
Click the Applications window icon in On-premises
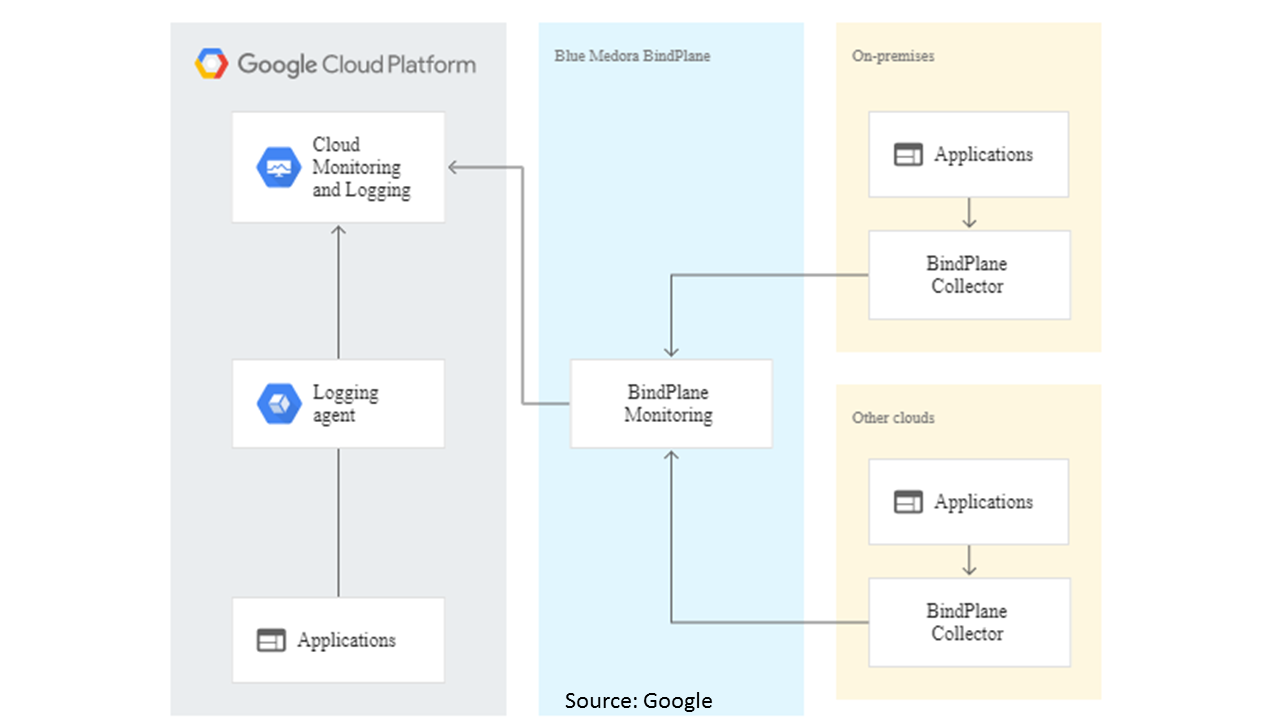[908, 155]
